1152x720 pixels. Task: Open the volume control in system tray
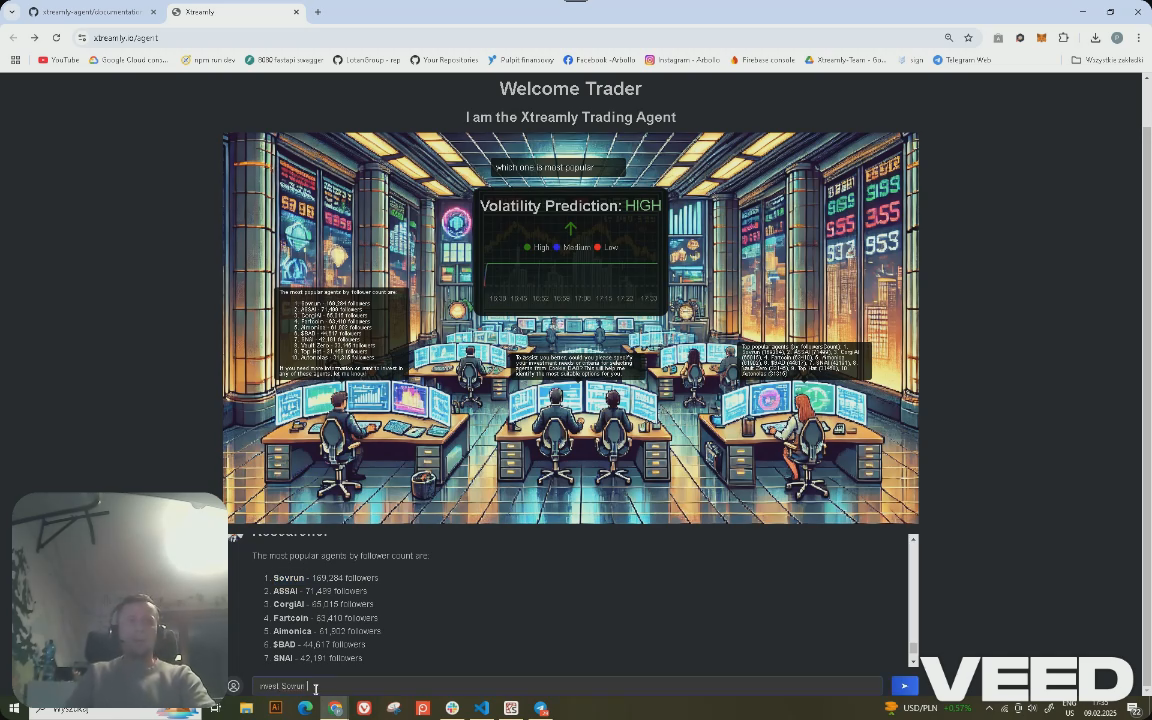click(1032, 708)
